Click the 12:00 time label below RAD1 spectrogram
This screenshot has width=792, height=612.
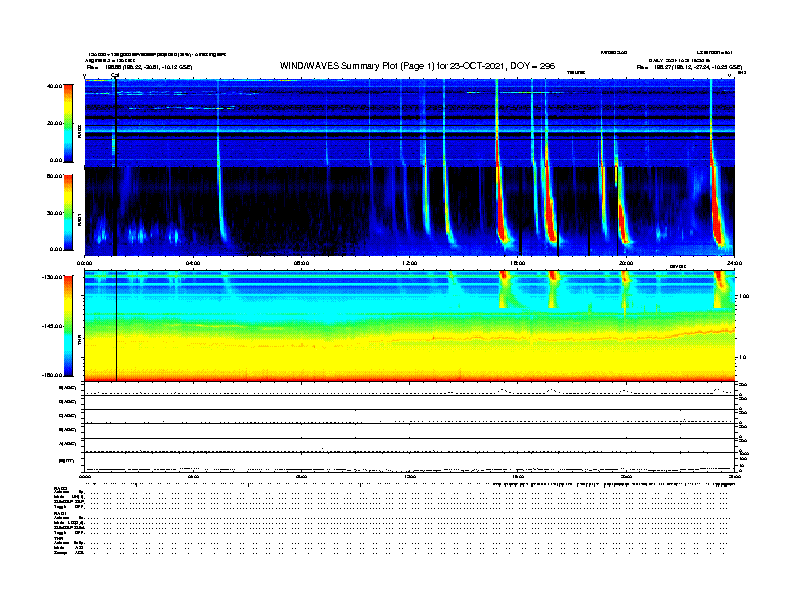410,263
